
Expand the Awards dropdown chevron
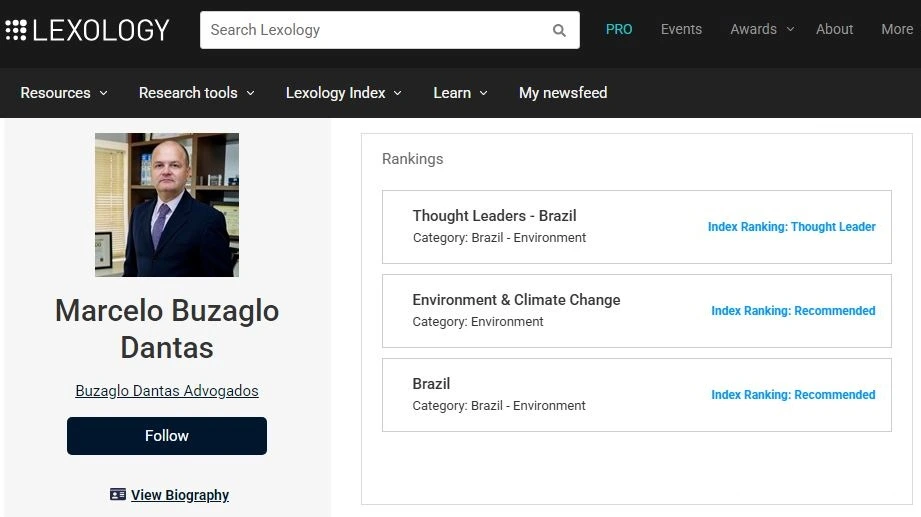click(x=791, y=29)
